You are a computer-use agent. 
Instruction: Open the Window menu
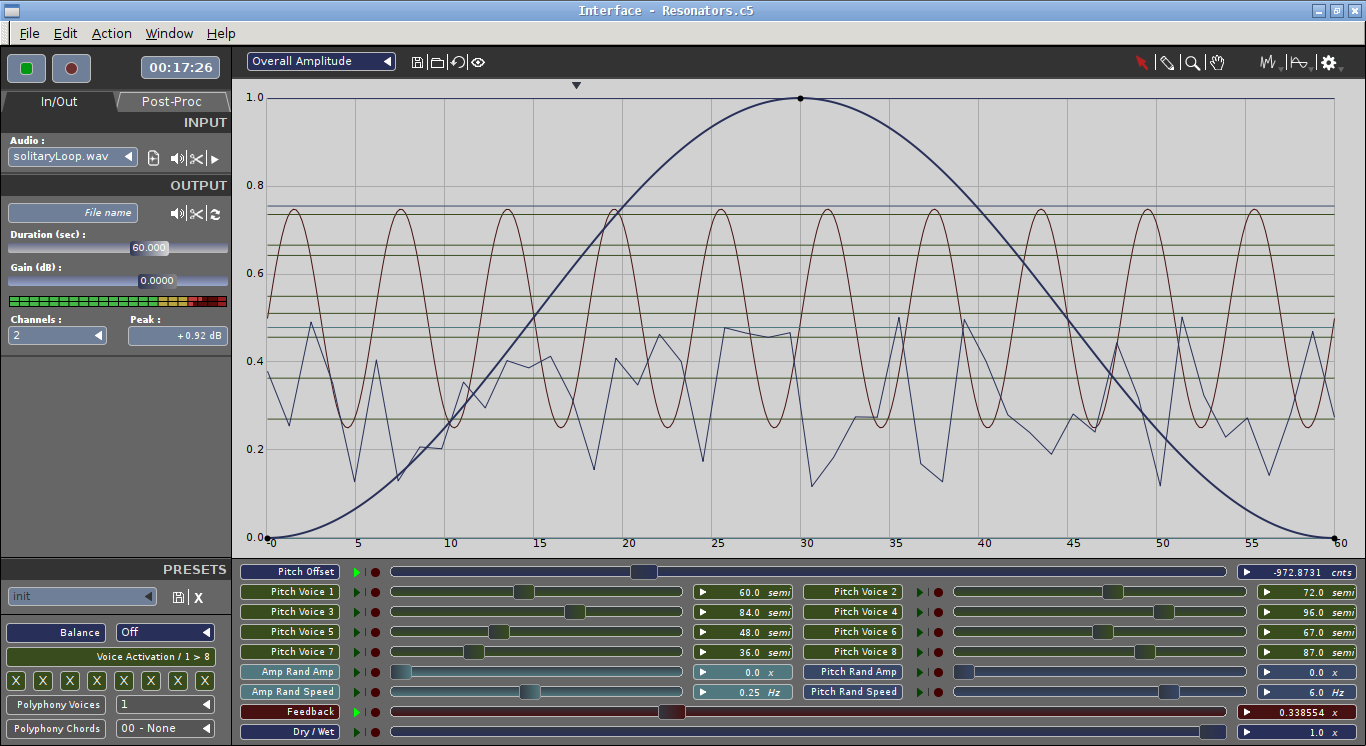point(169,33)
